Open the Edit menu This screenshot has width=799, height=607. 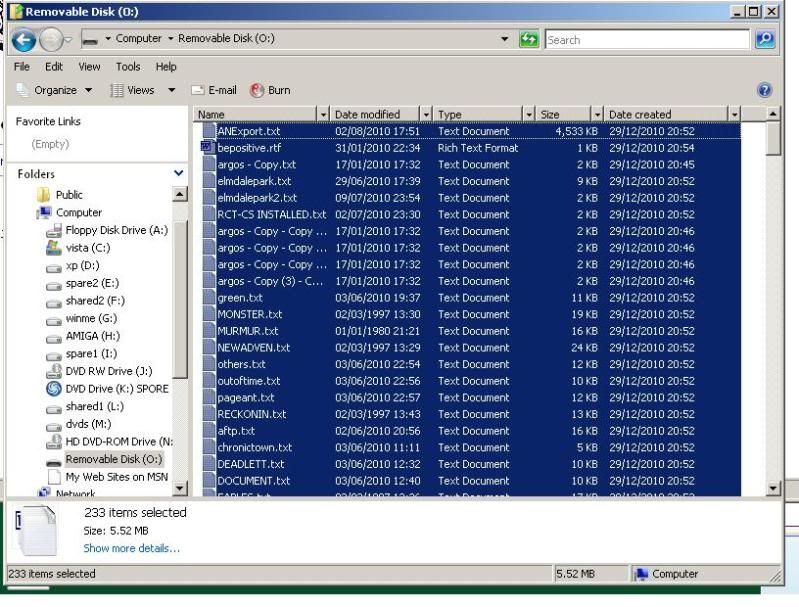[x=54, y=67]
